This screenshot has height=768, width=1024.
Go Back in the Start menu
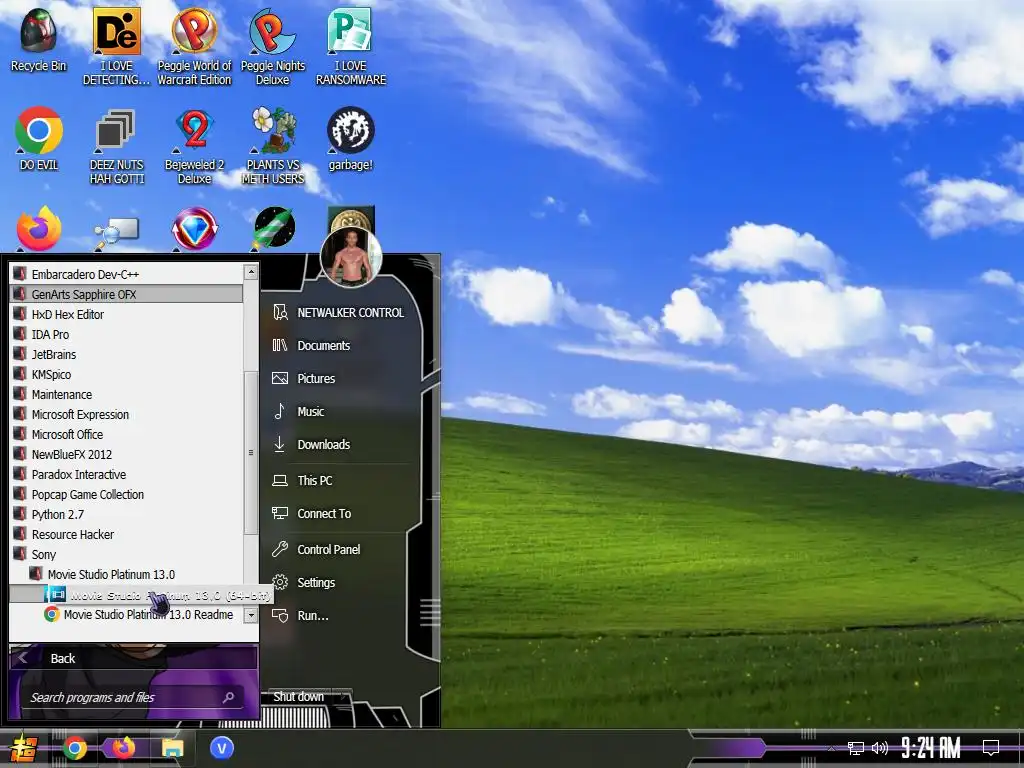click(x=133, y=658)
